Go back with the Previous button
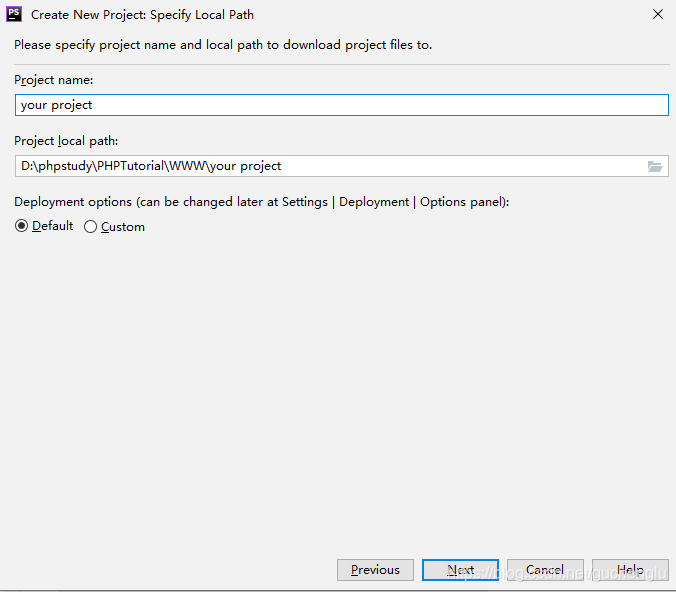676x592 pixels. click(x=375, y=570)
